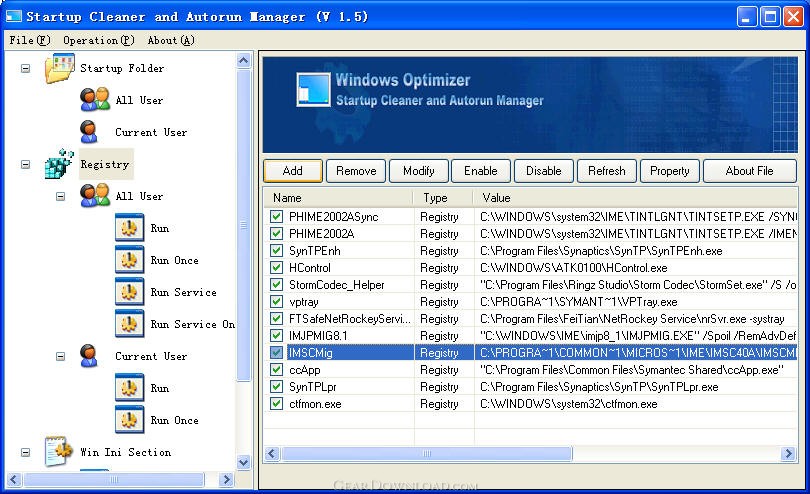Sort list by the Type column header
The image size is (810, 494).
pyautogui.click(x=443, y=197)
